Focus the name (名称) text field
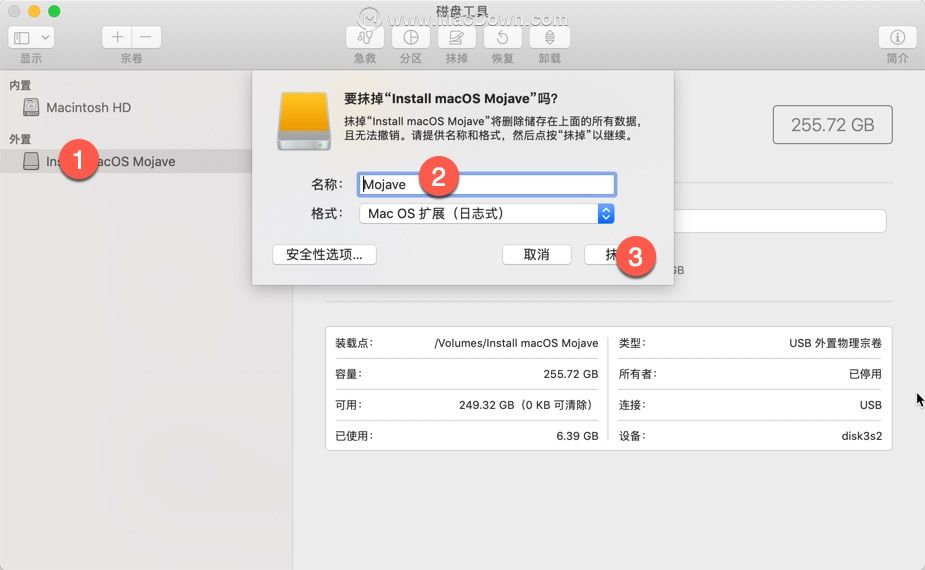The height and width of the screenshot is (570, 925). pos(487,185)
